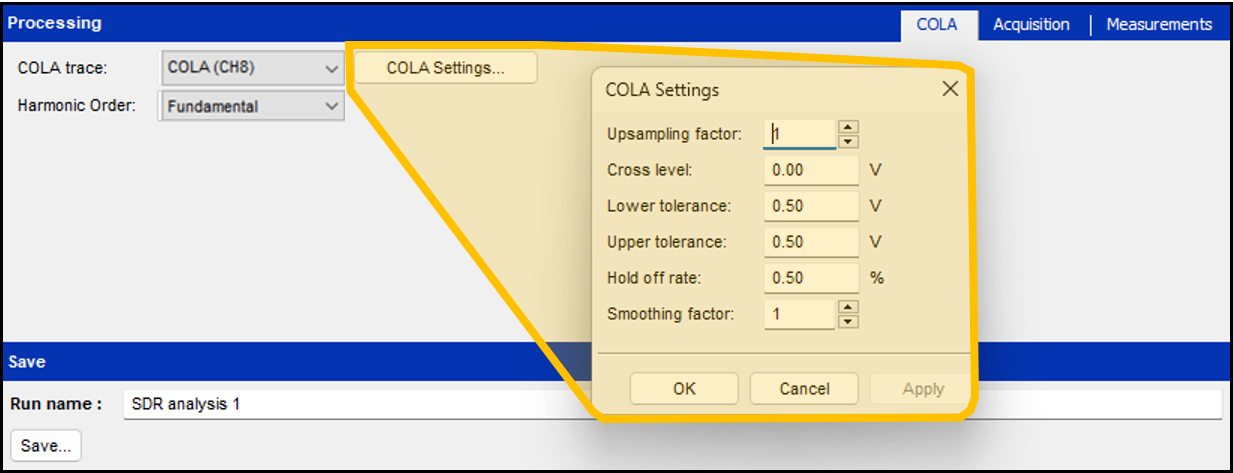Edit the Upper tolerance value field
Viewport: 1233px width, 473px height.
(810, 242)
